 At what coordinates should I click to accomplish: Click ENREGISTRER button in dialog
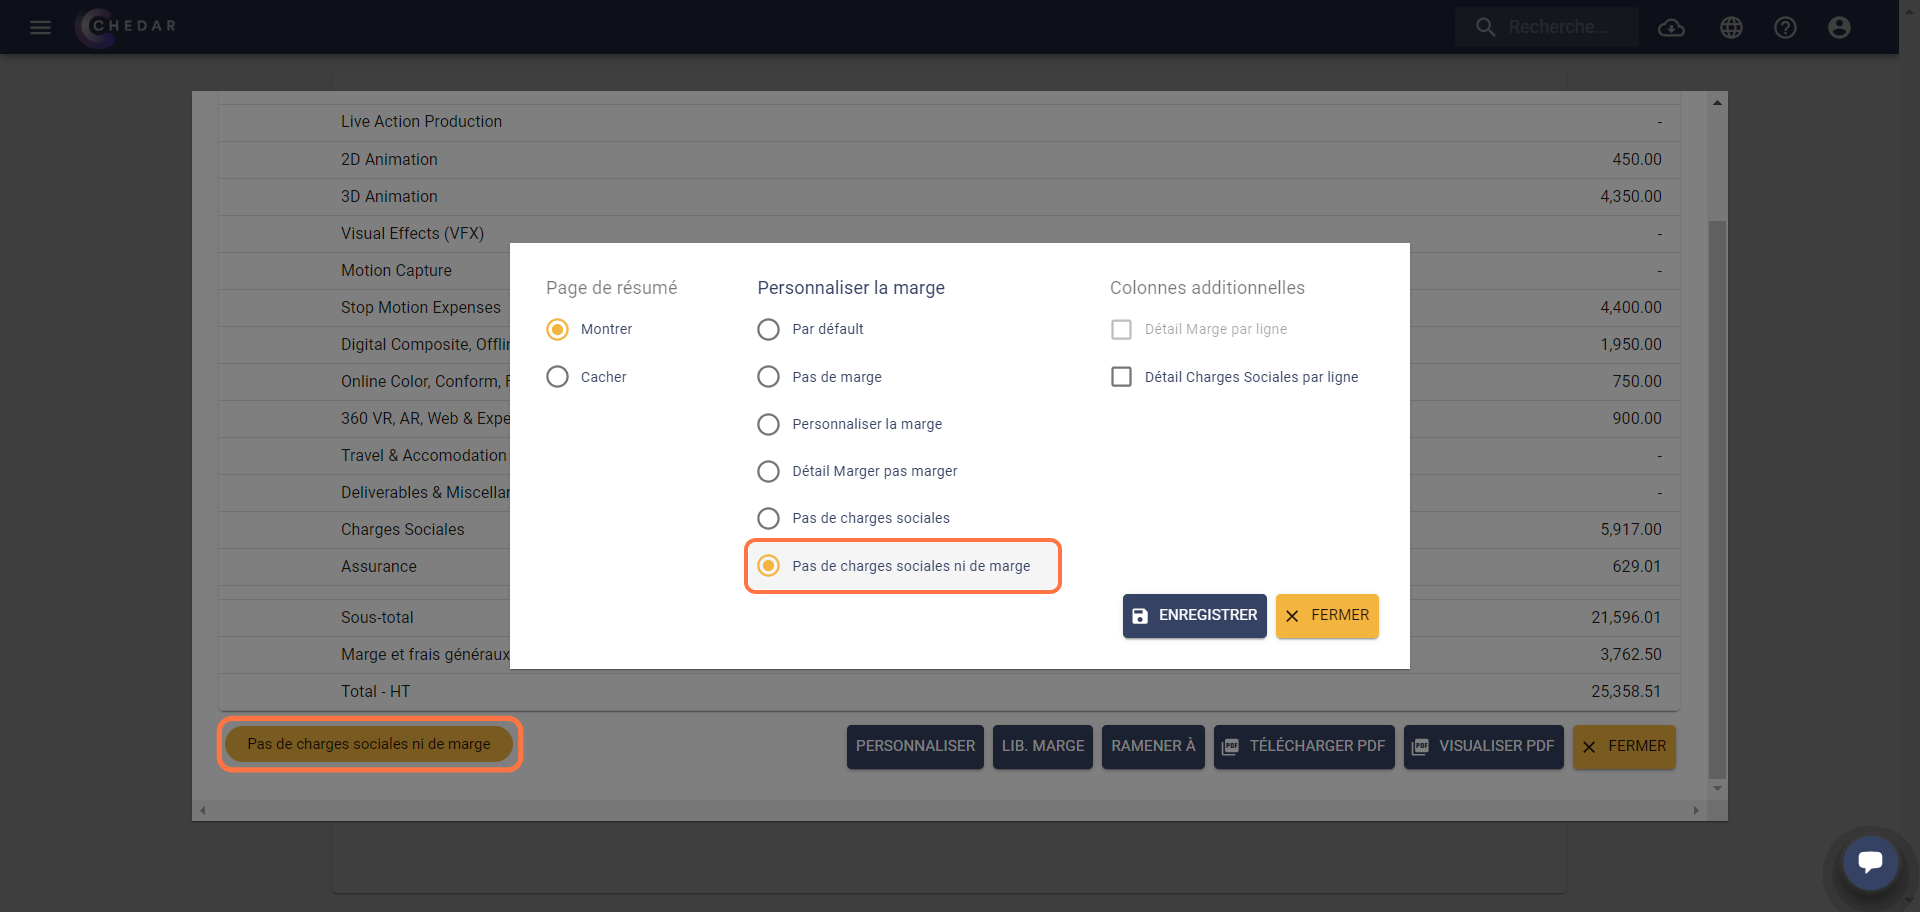coord(1194,616)
